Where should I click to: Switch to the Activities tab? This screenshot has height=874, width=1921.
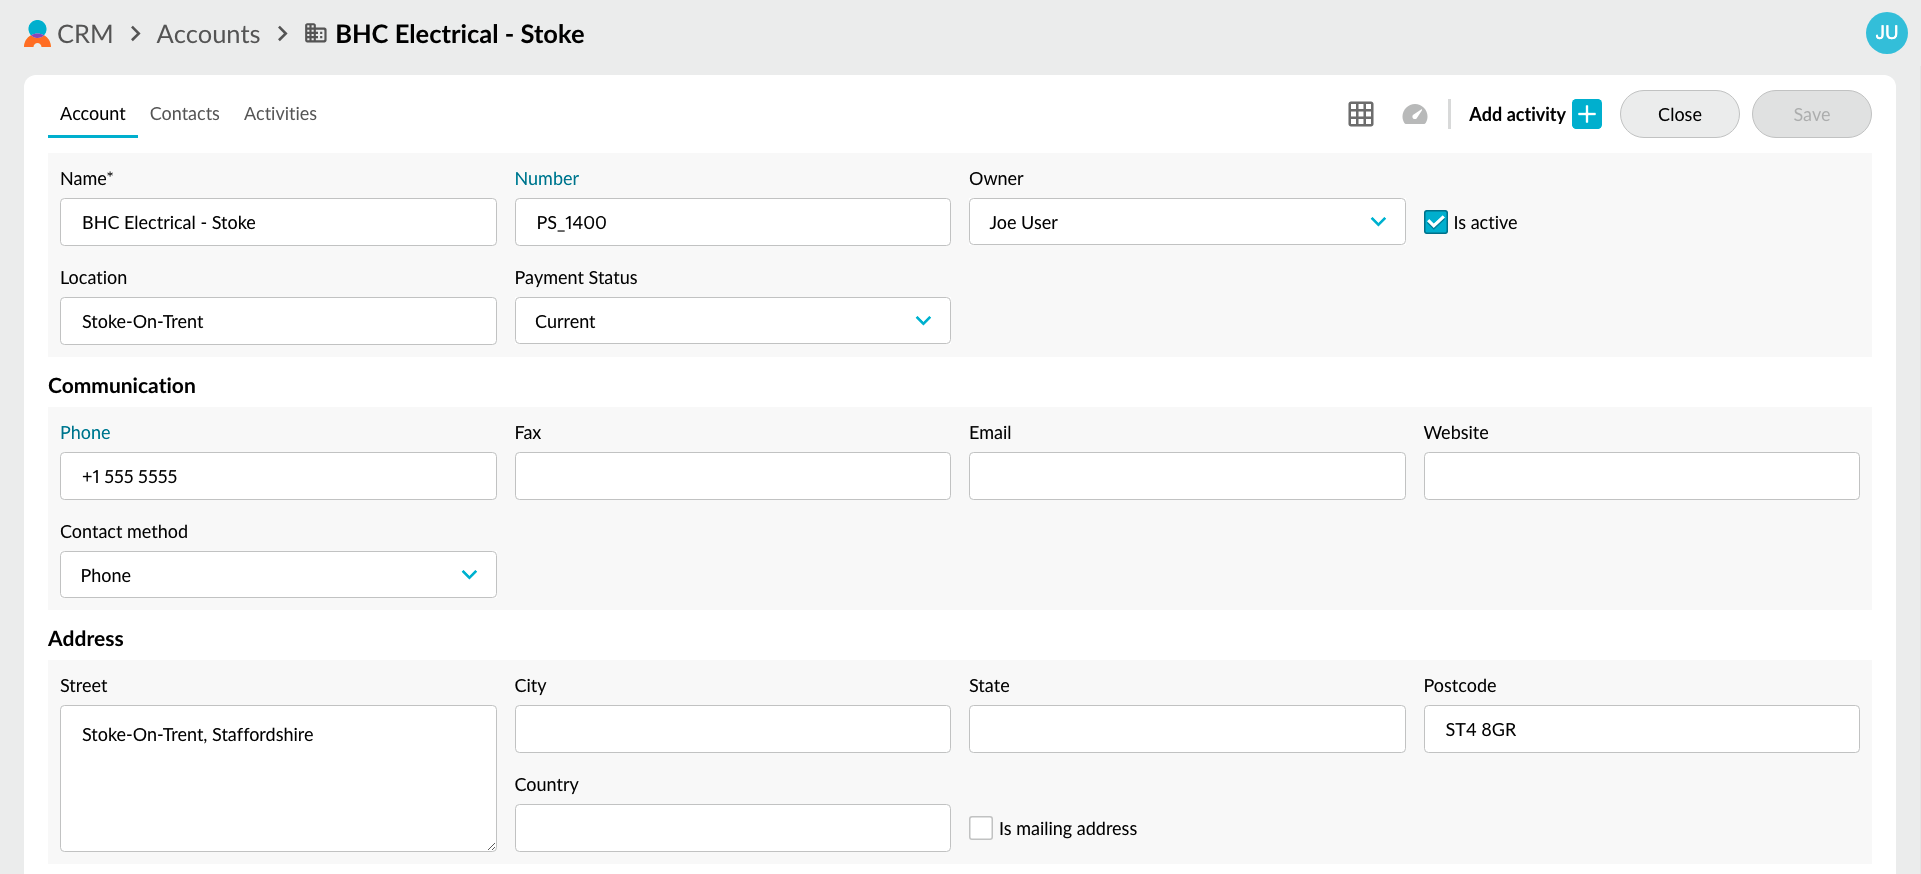click(280, 114)
